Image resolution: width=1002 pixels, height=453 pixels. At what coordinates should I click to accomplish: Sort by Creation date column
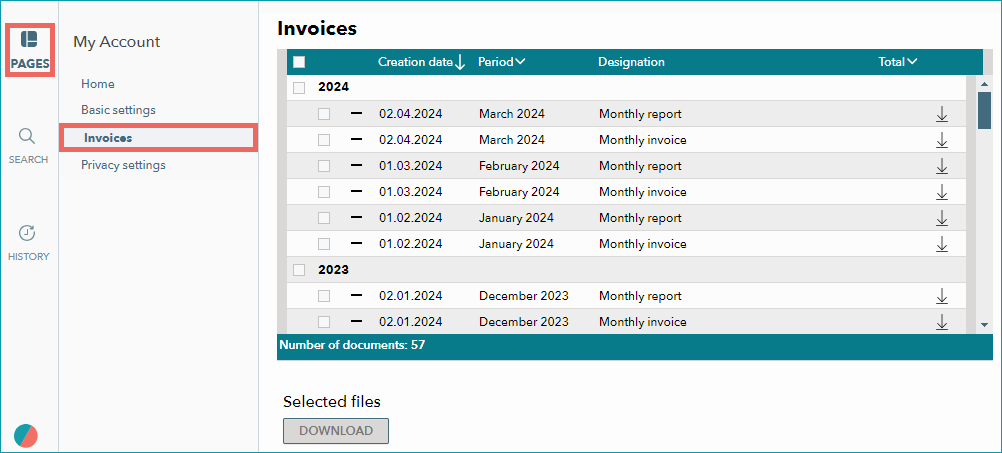coord(422,62)
